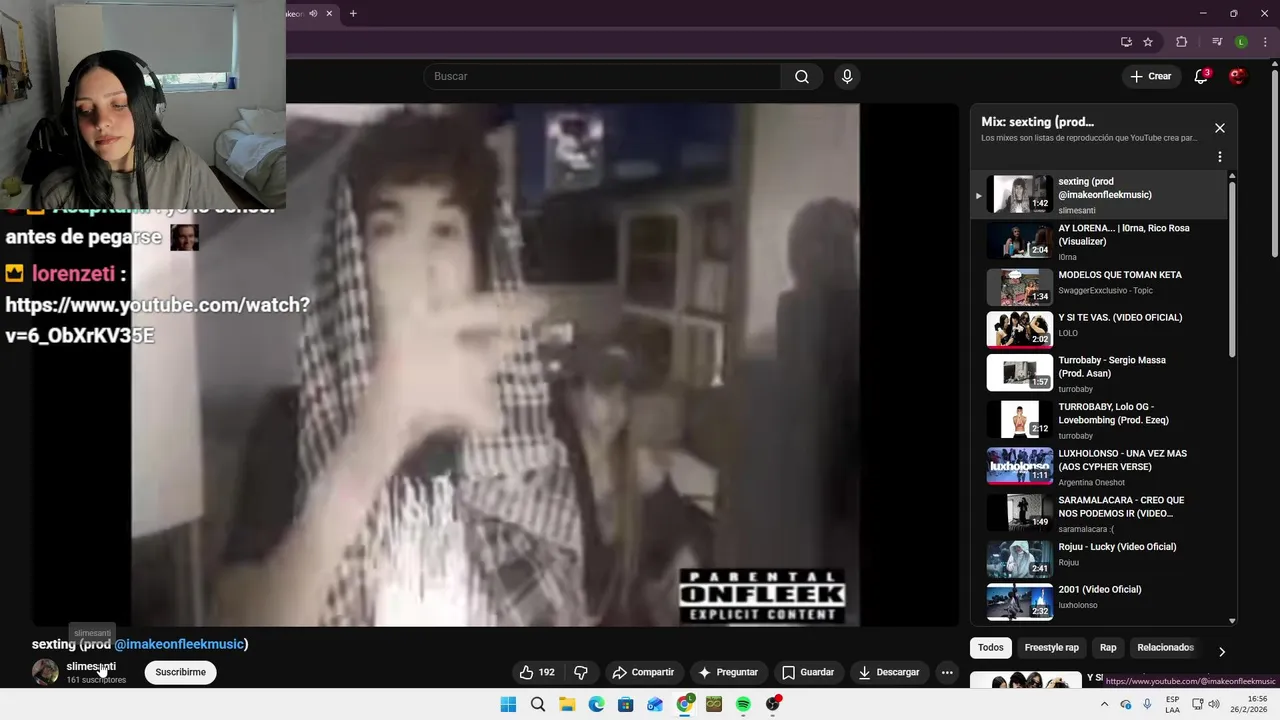Select Y SI TE VAS. (VIDEO OFICIAL)

[x=1100, y=330]
